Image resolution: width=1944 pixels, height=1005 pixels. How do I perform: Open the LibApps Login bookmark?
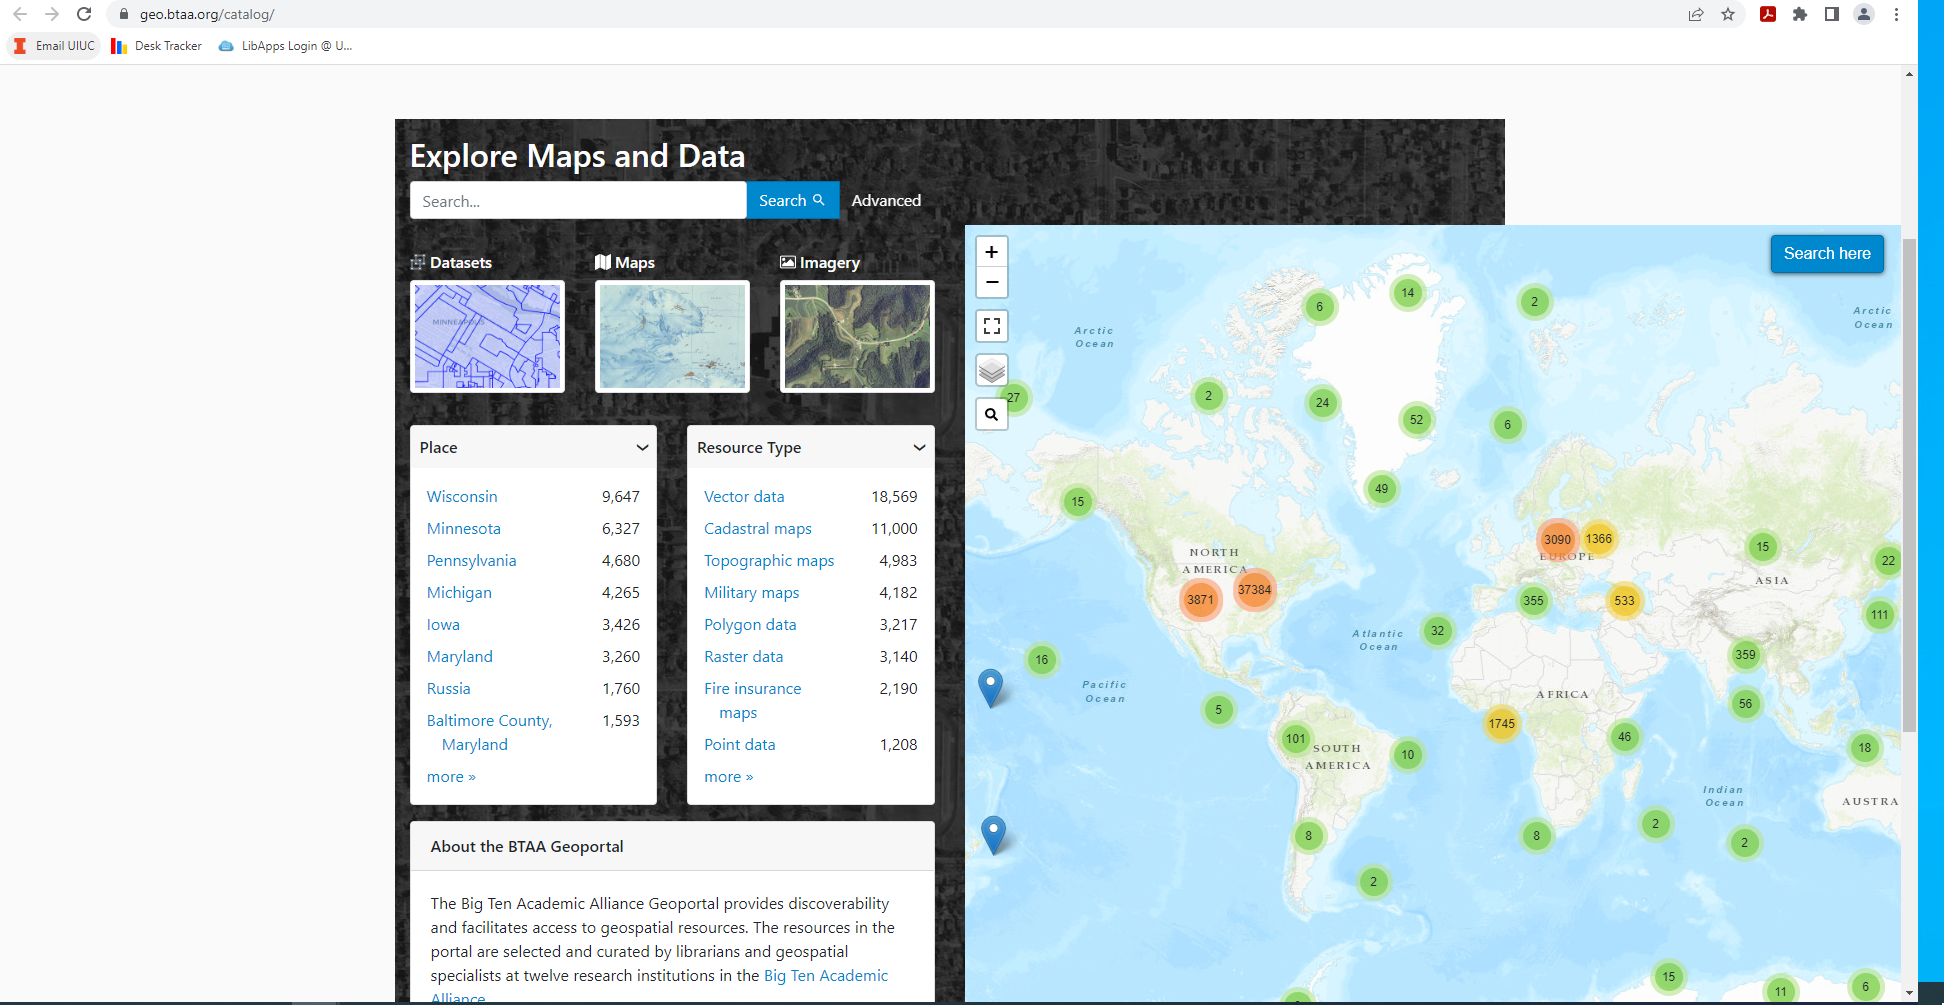[x=285, y=46]
